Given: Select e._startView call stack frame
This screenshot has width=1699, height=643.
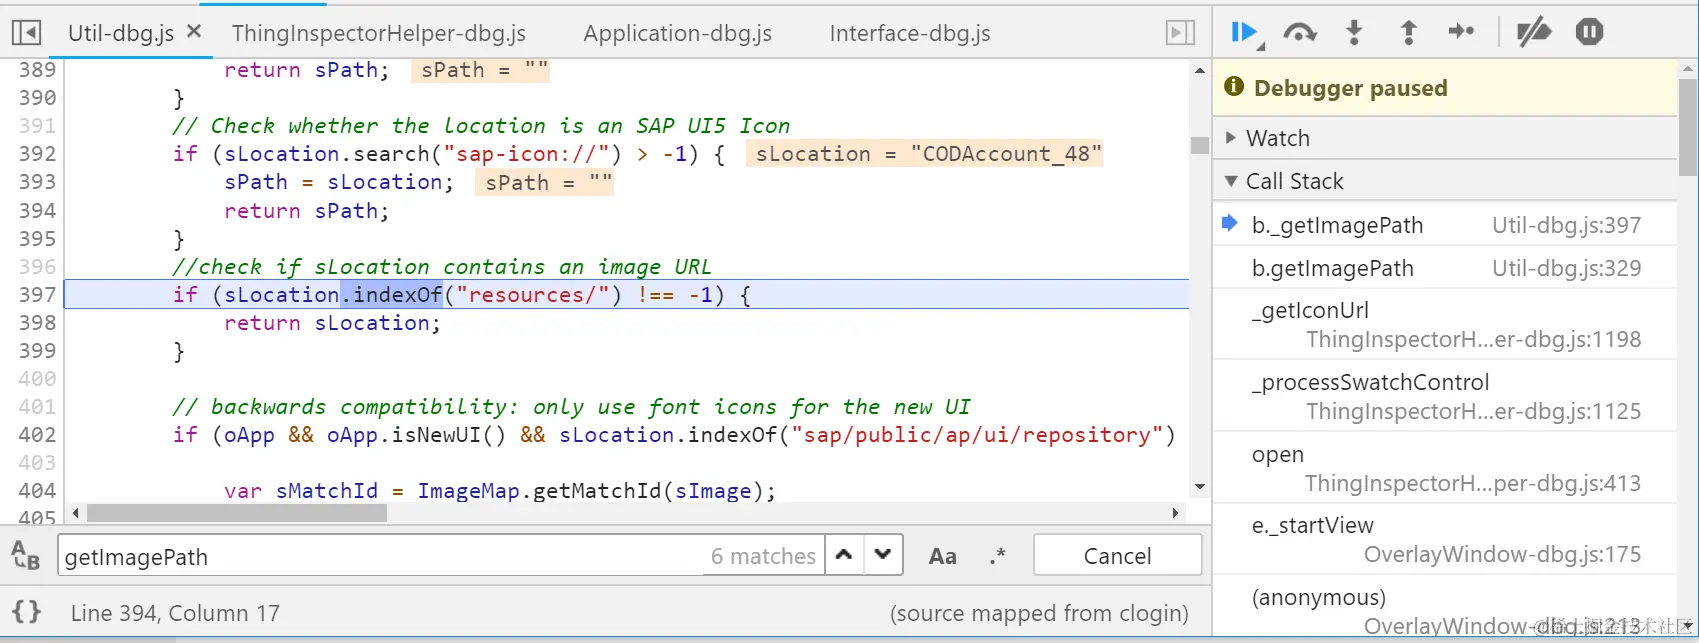Looking at the screenshot, I should [x=1444, y=540].
